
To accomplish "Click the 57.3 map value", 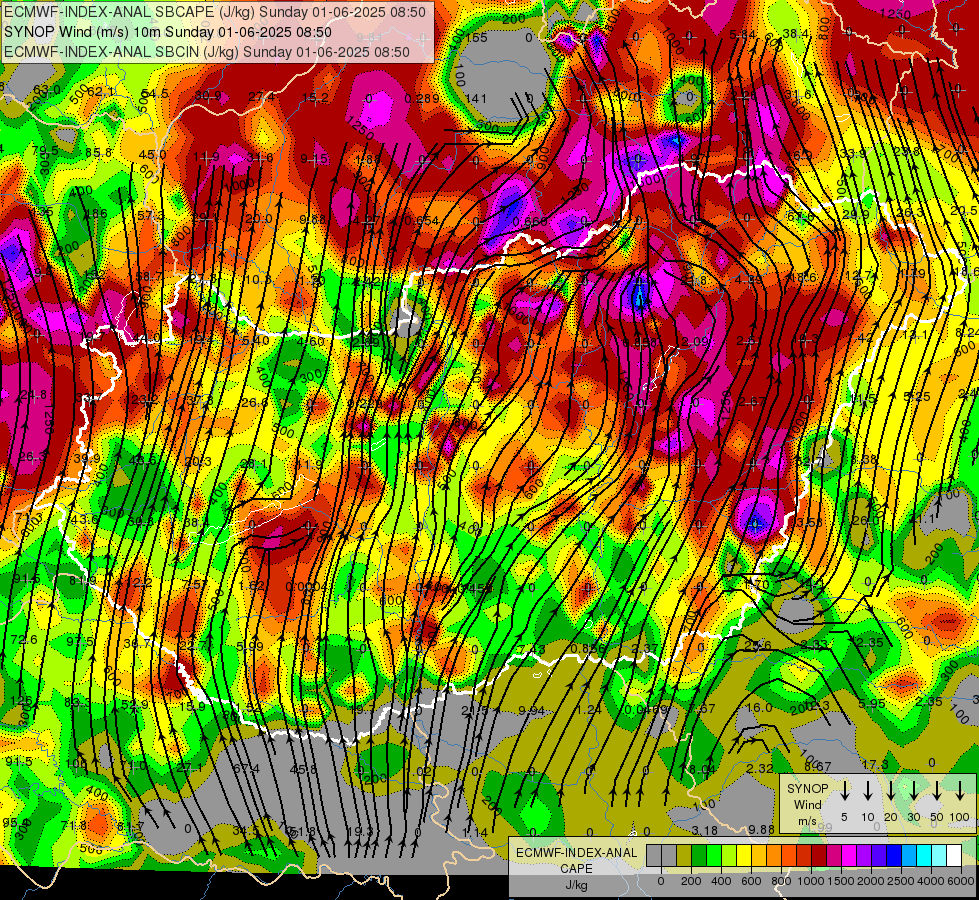I will tap(150, 215).
